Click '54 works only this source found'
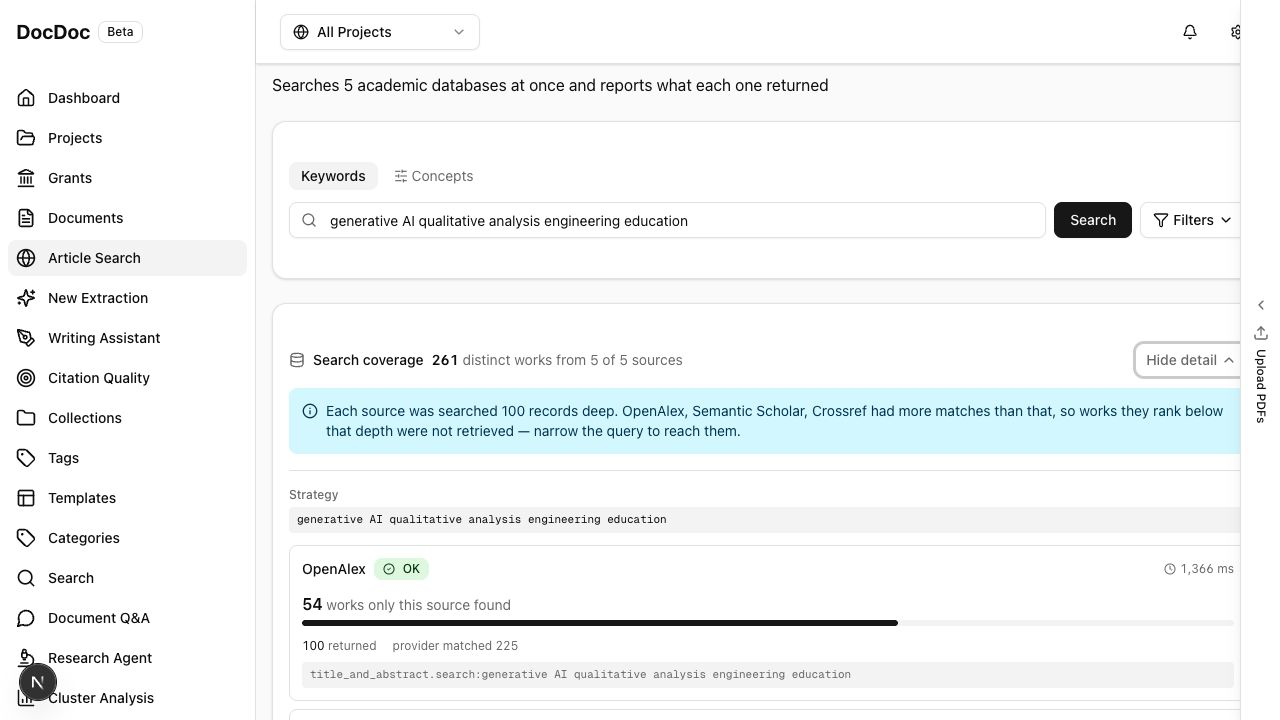This screenshot has height=720, width=1280. 406,604
